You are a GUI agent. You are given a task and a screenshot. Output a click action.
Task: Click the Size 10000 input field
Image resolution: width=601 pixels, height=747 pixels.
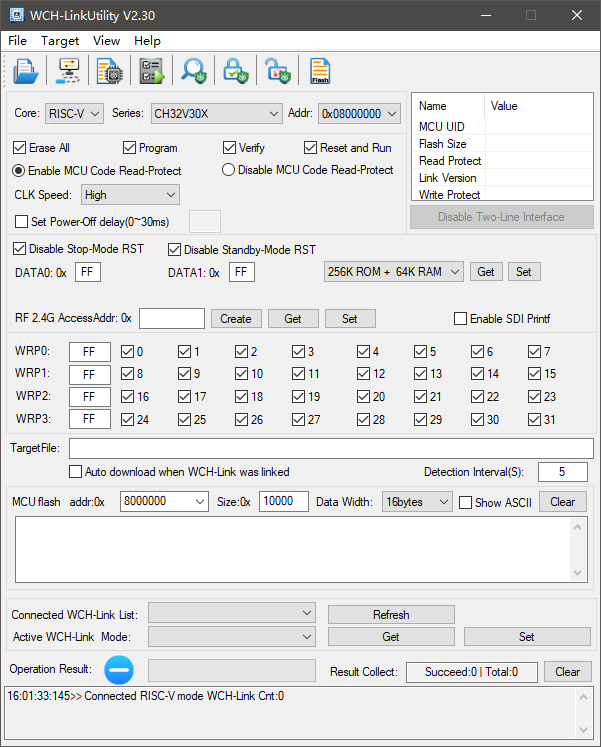[x=284, y=501]
